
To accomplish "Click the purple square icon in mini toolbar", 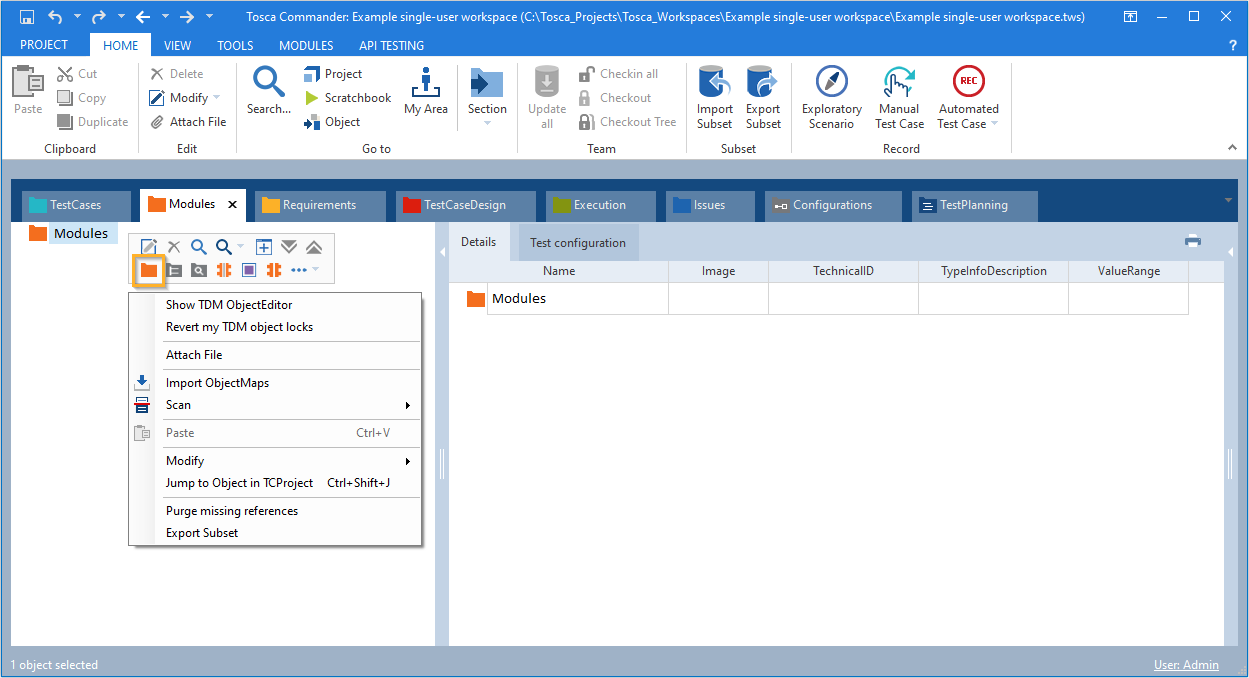I will point(249,270).
